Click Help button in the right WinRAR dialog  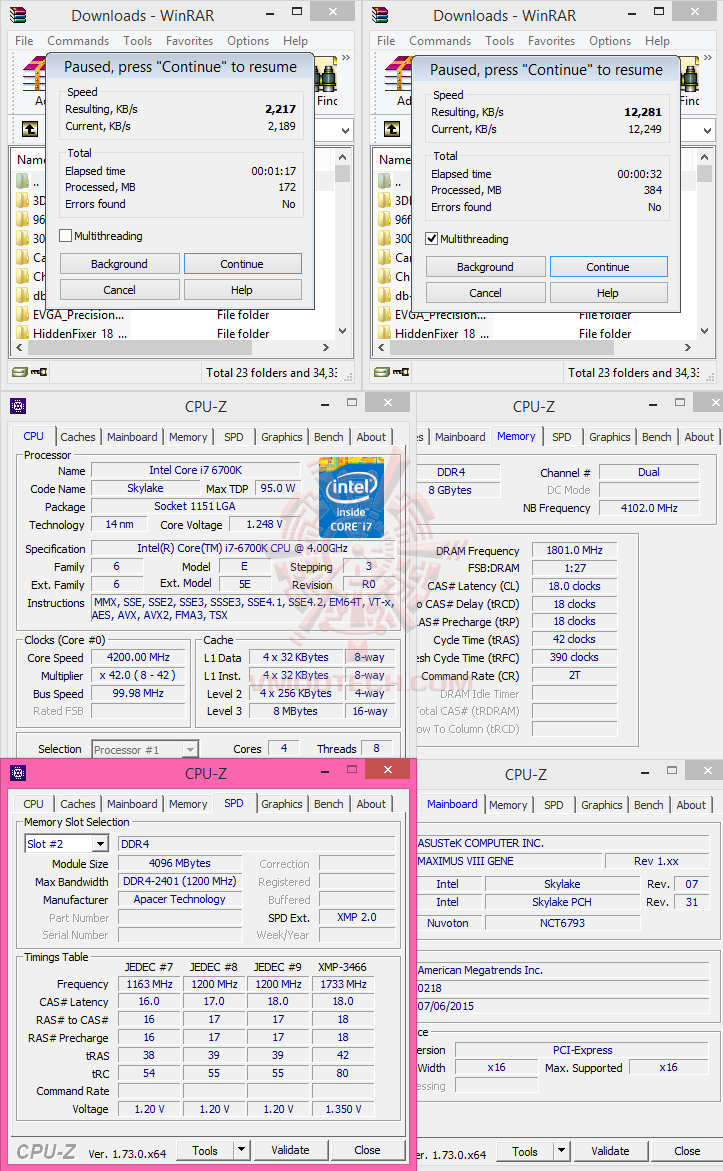tap(608, 293)
